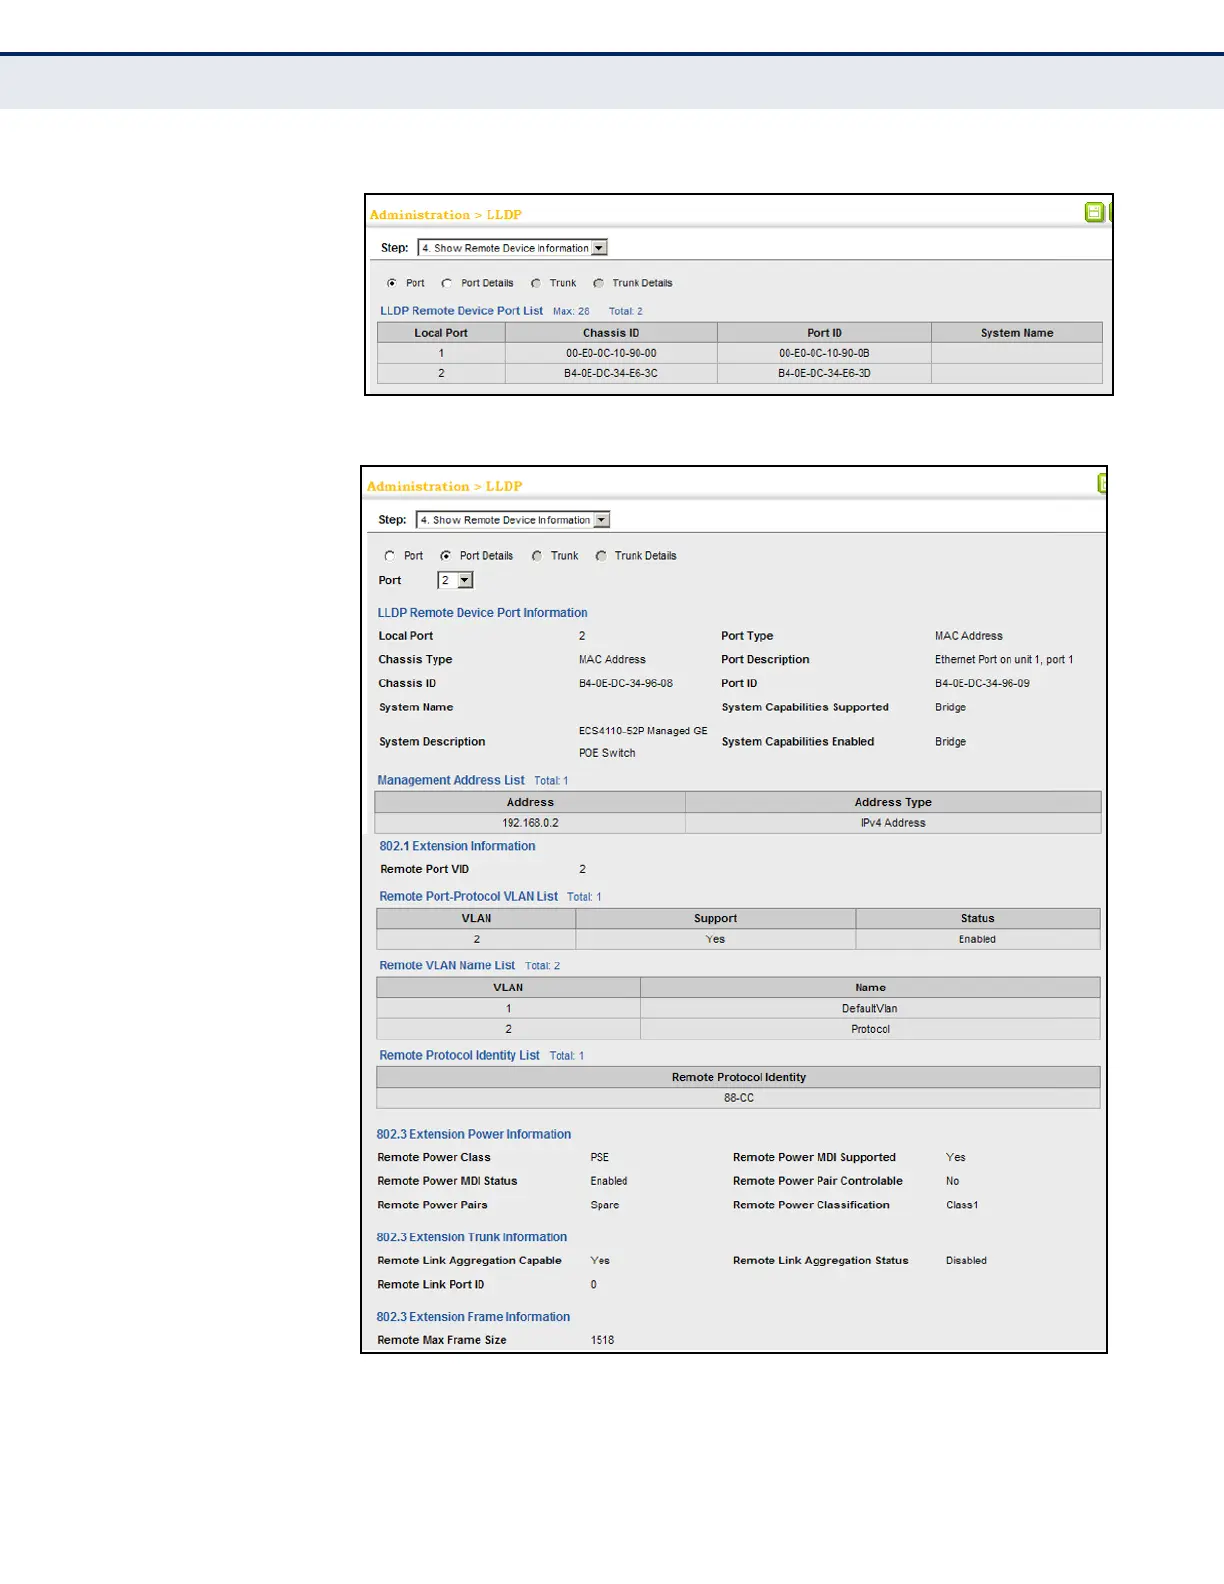Viewport: 1224px width, 1584px height.
Task: Click the Local Port column header
Action: point(441,333)
